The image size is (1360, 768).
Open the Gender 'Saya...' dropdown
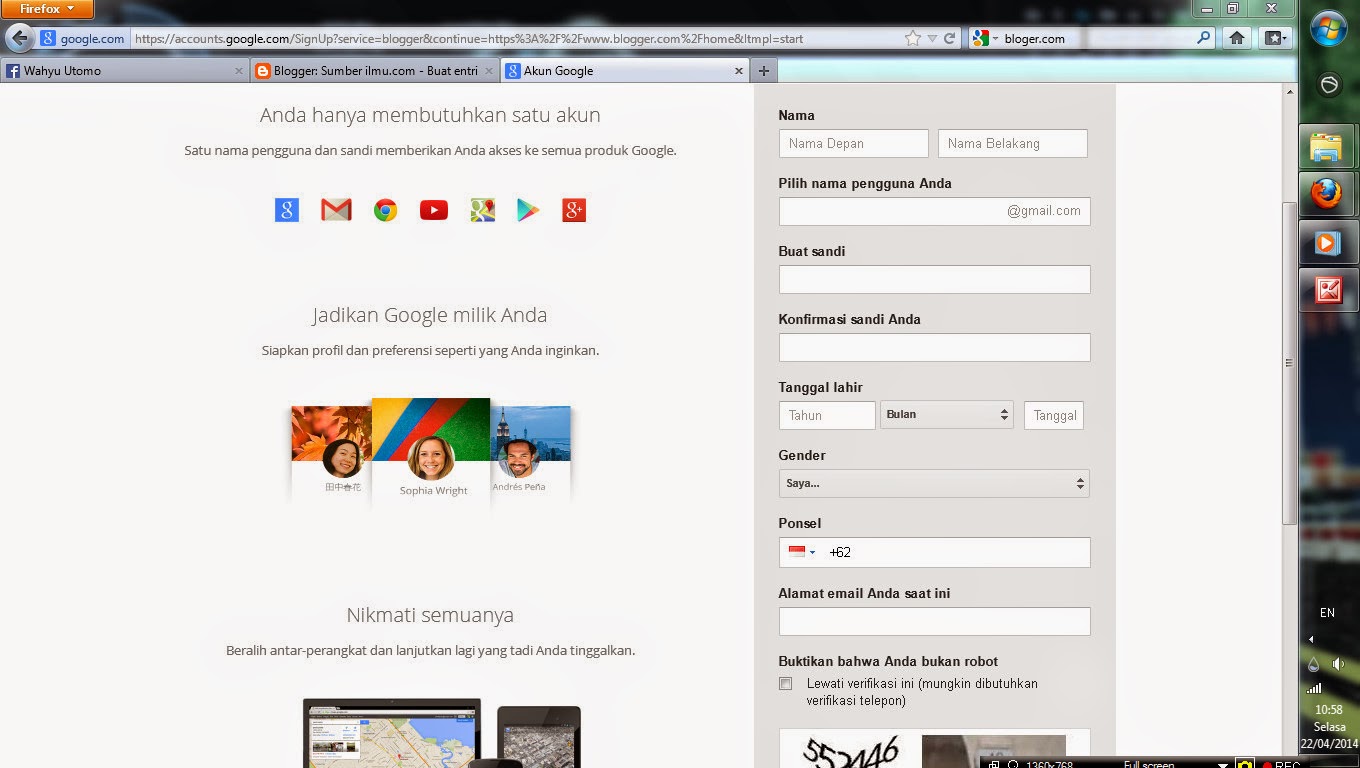pos(933,483)
